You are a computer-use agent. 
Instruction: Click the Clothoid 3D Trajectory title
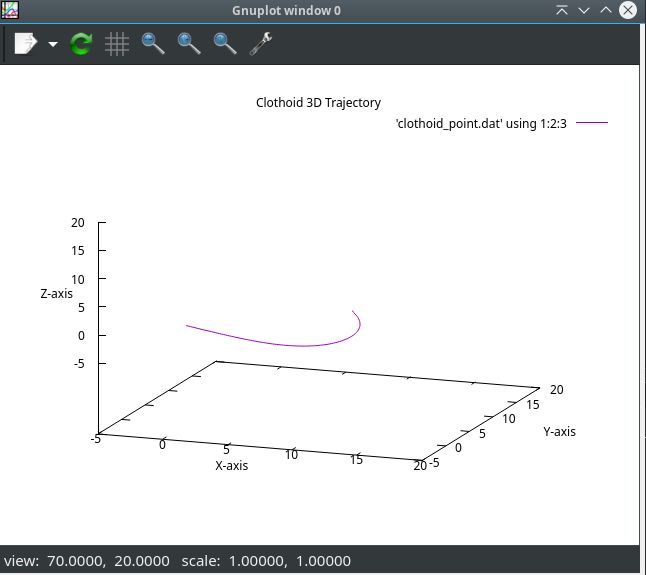pyautogui.click(x=318, y=103)
